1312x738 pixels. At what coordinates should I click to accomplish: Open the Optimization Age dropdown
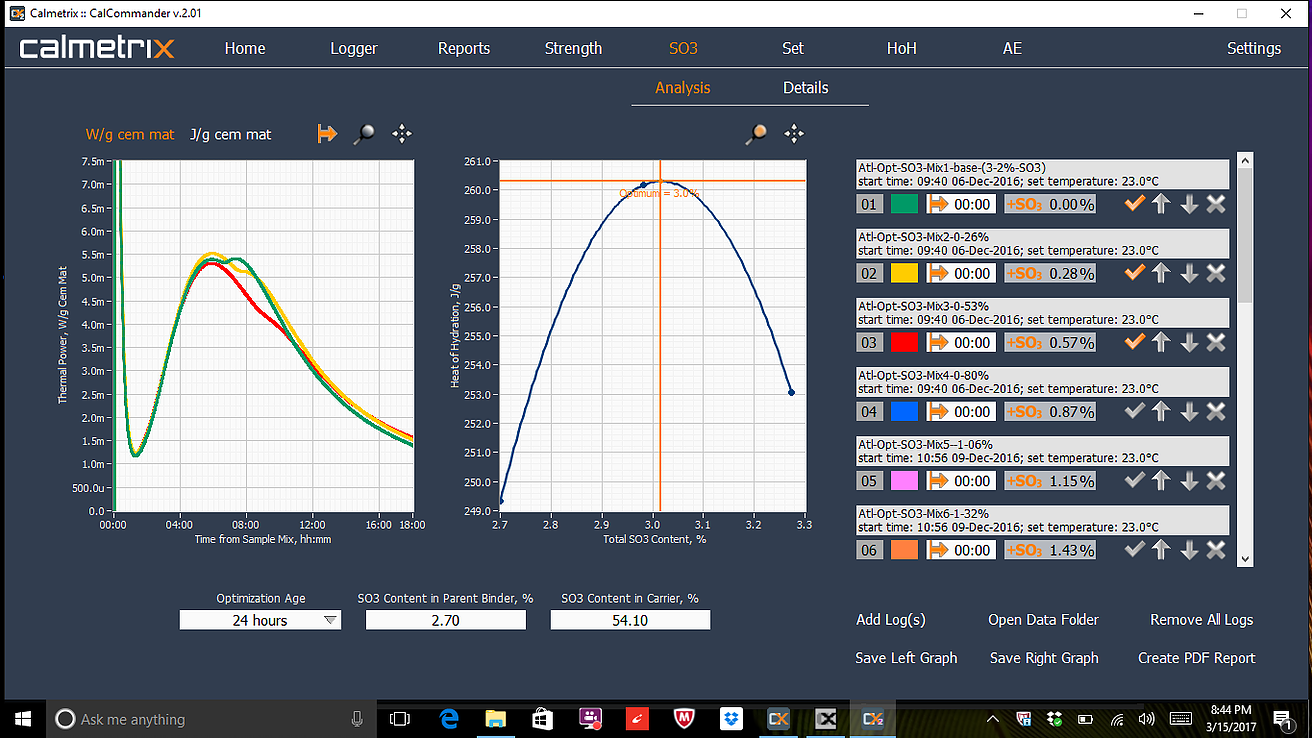(330, 621)
